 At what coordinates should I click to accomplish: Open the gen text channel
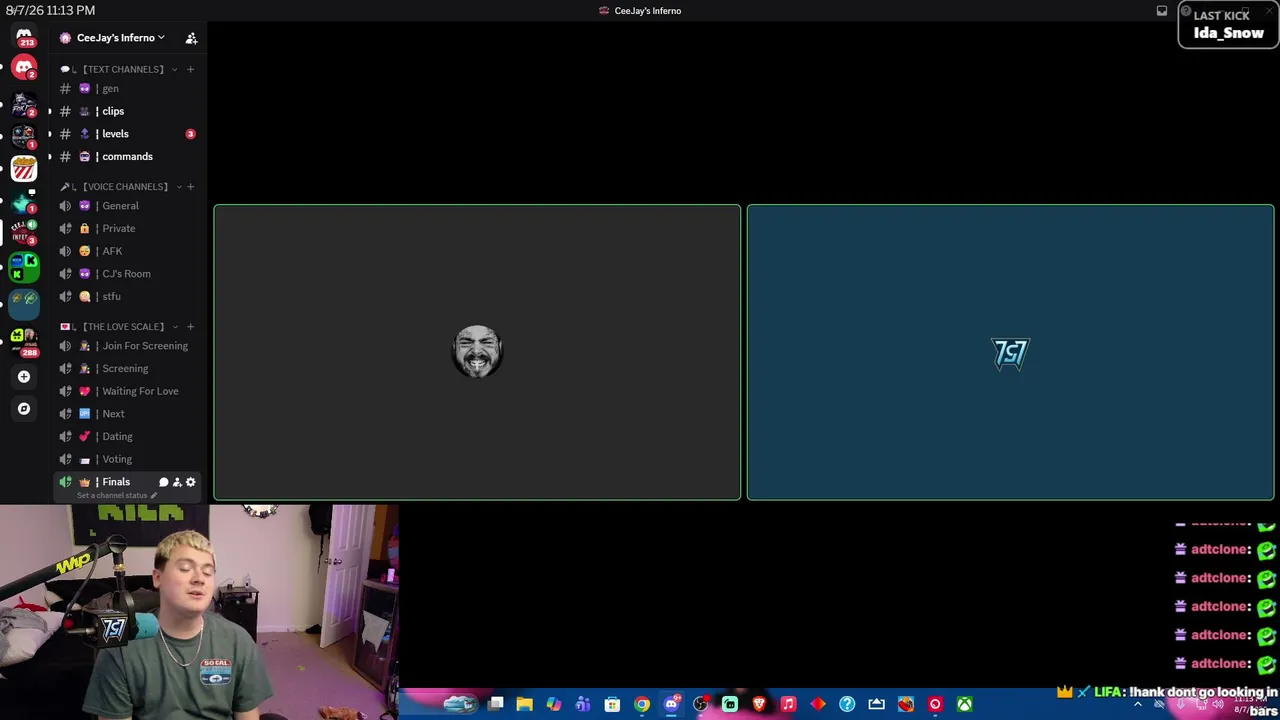pos(128,88)
